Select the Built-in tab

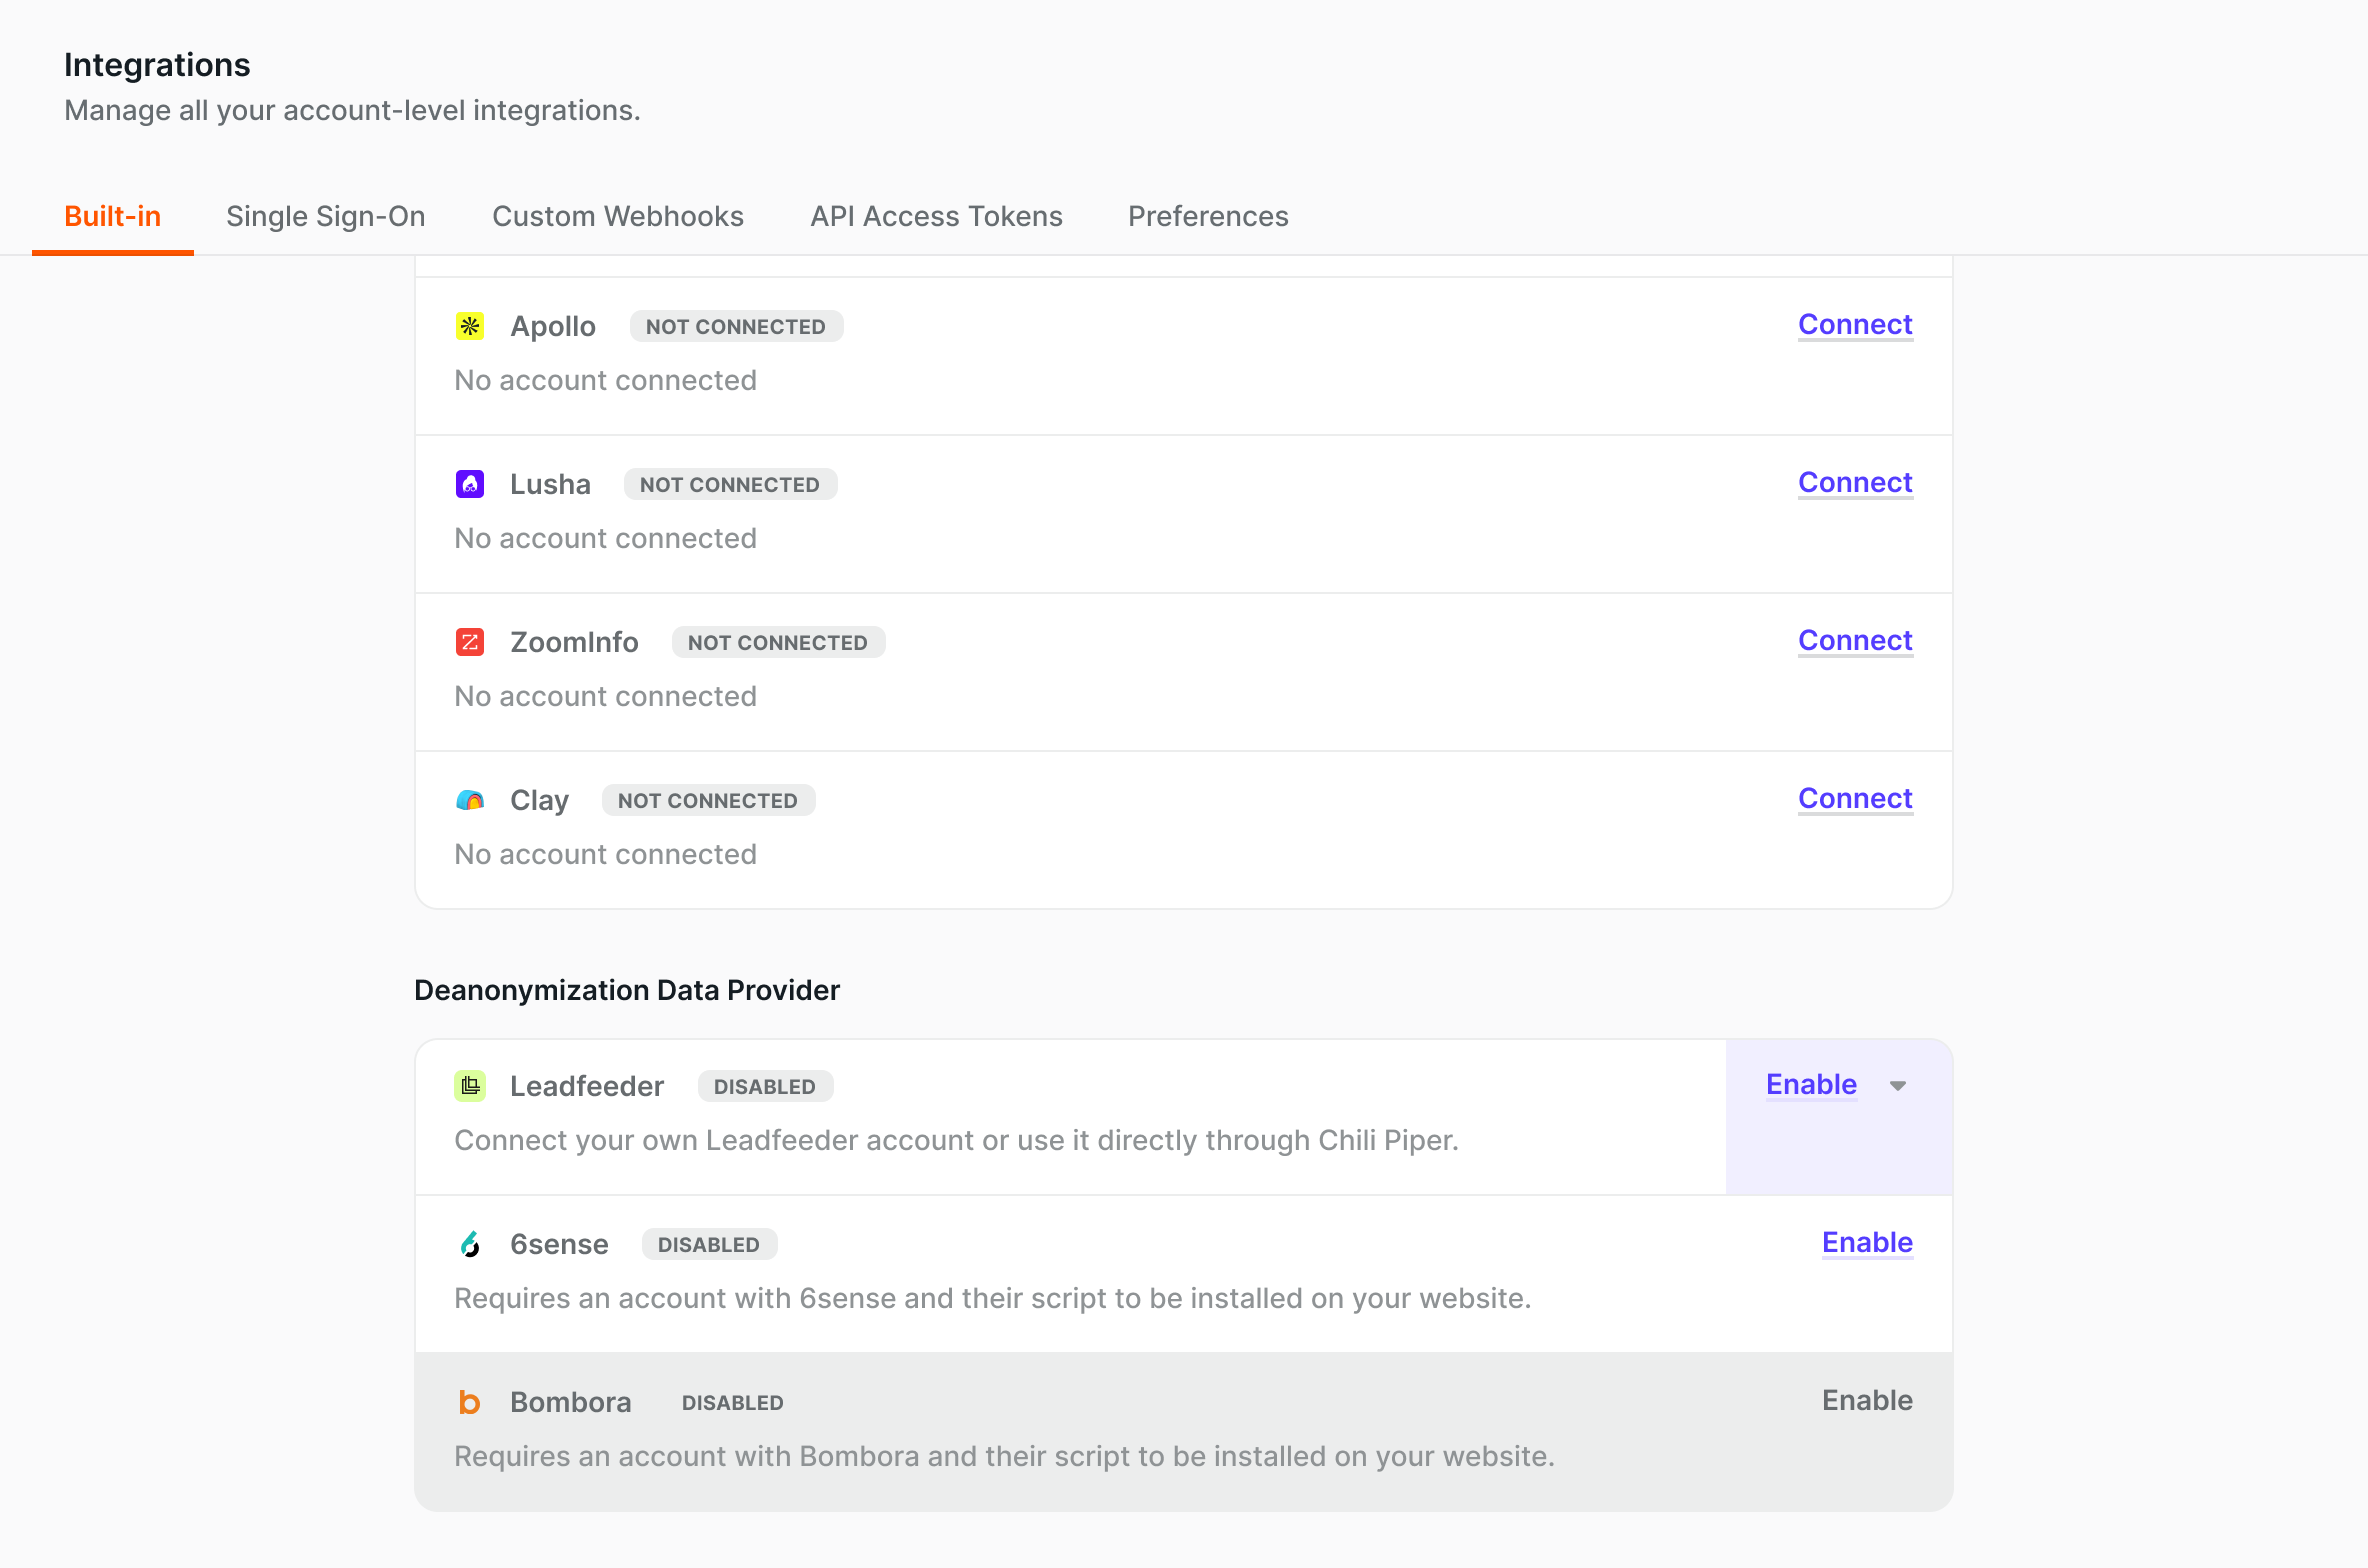click(x=112, y=216)
